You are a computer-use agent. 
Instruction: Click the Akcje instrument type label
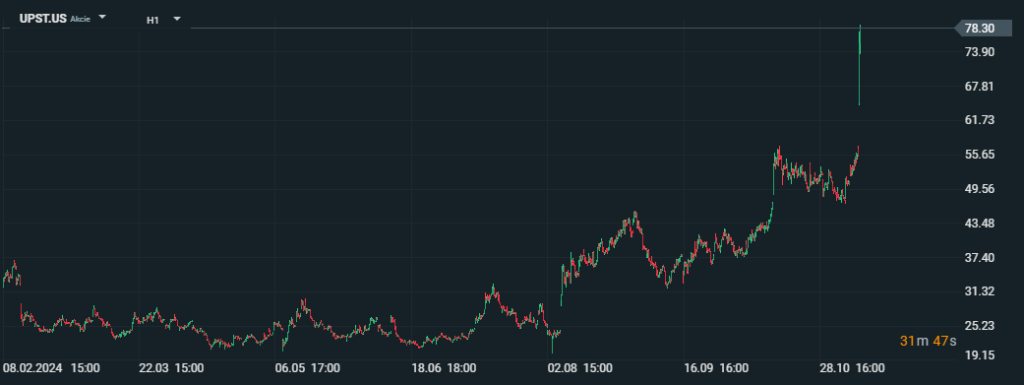pos(80,20)
